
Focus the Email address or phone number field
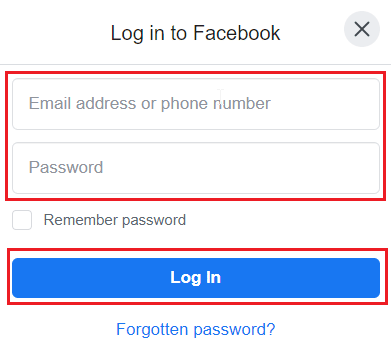[x=196, y=104]
